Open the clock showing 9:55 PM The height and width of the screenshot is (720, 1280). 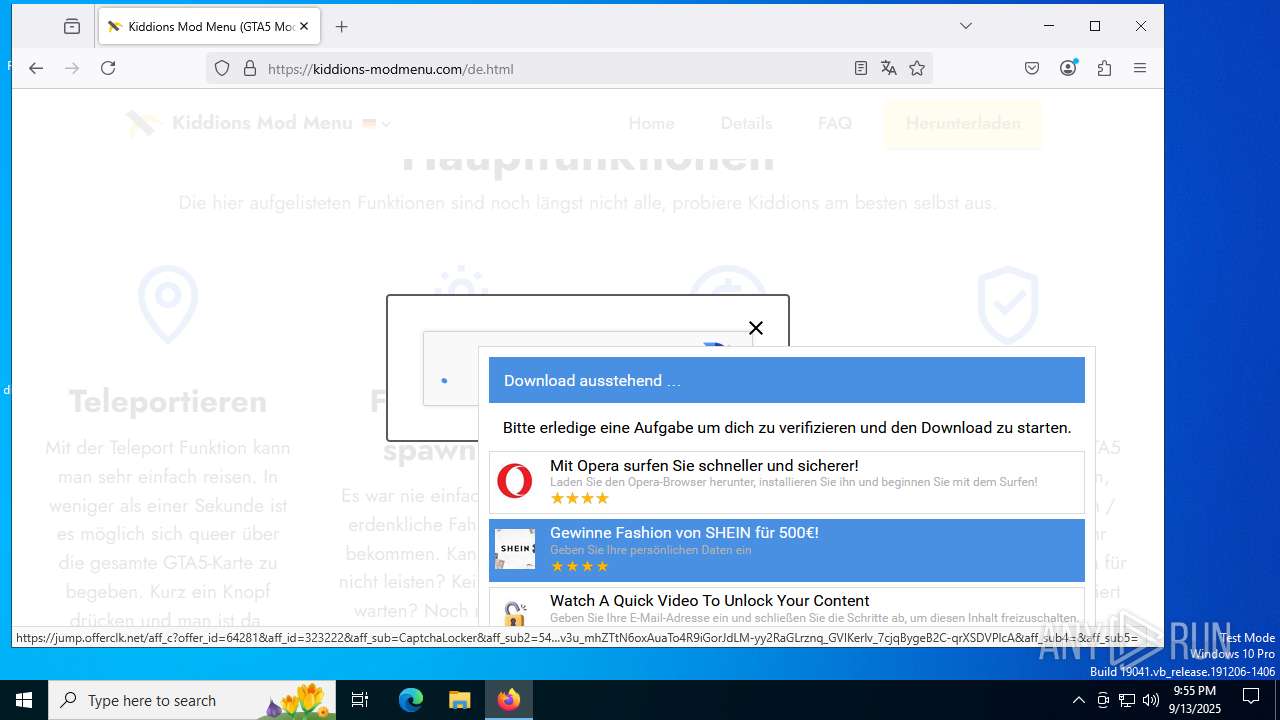(x=1196, y=700)
